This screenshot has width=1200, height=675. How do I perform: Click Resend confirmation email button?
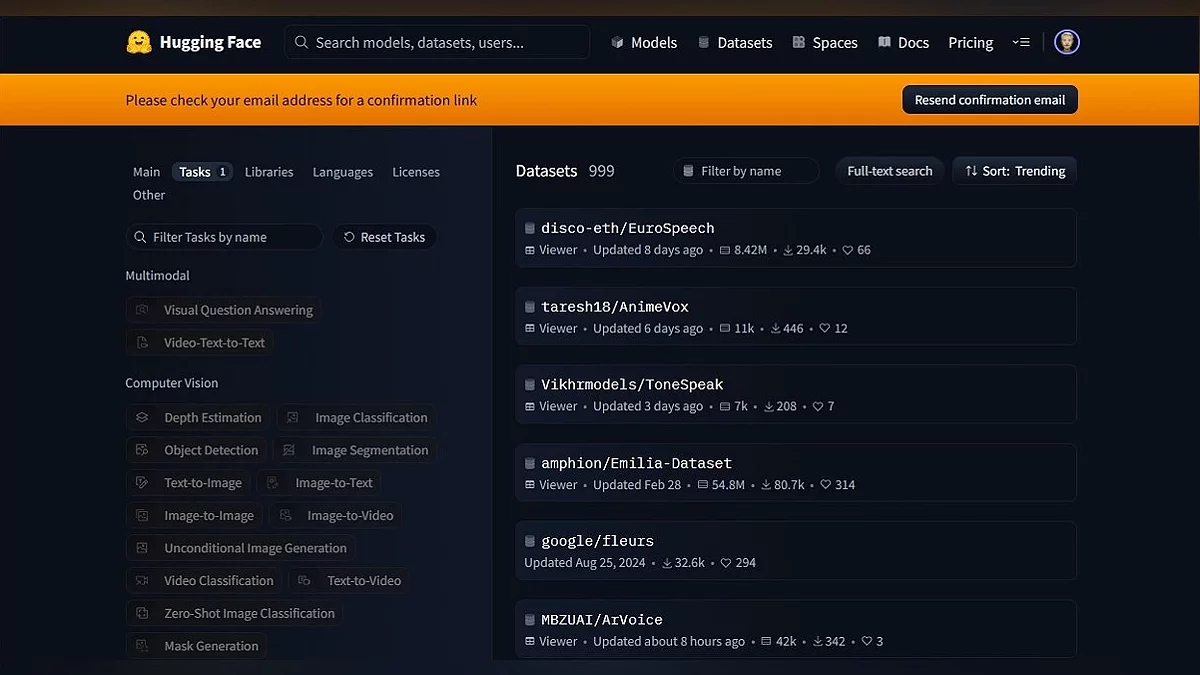(x=989, y=100)
